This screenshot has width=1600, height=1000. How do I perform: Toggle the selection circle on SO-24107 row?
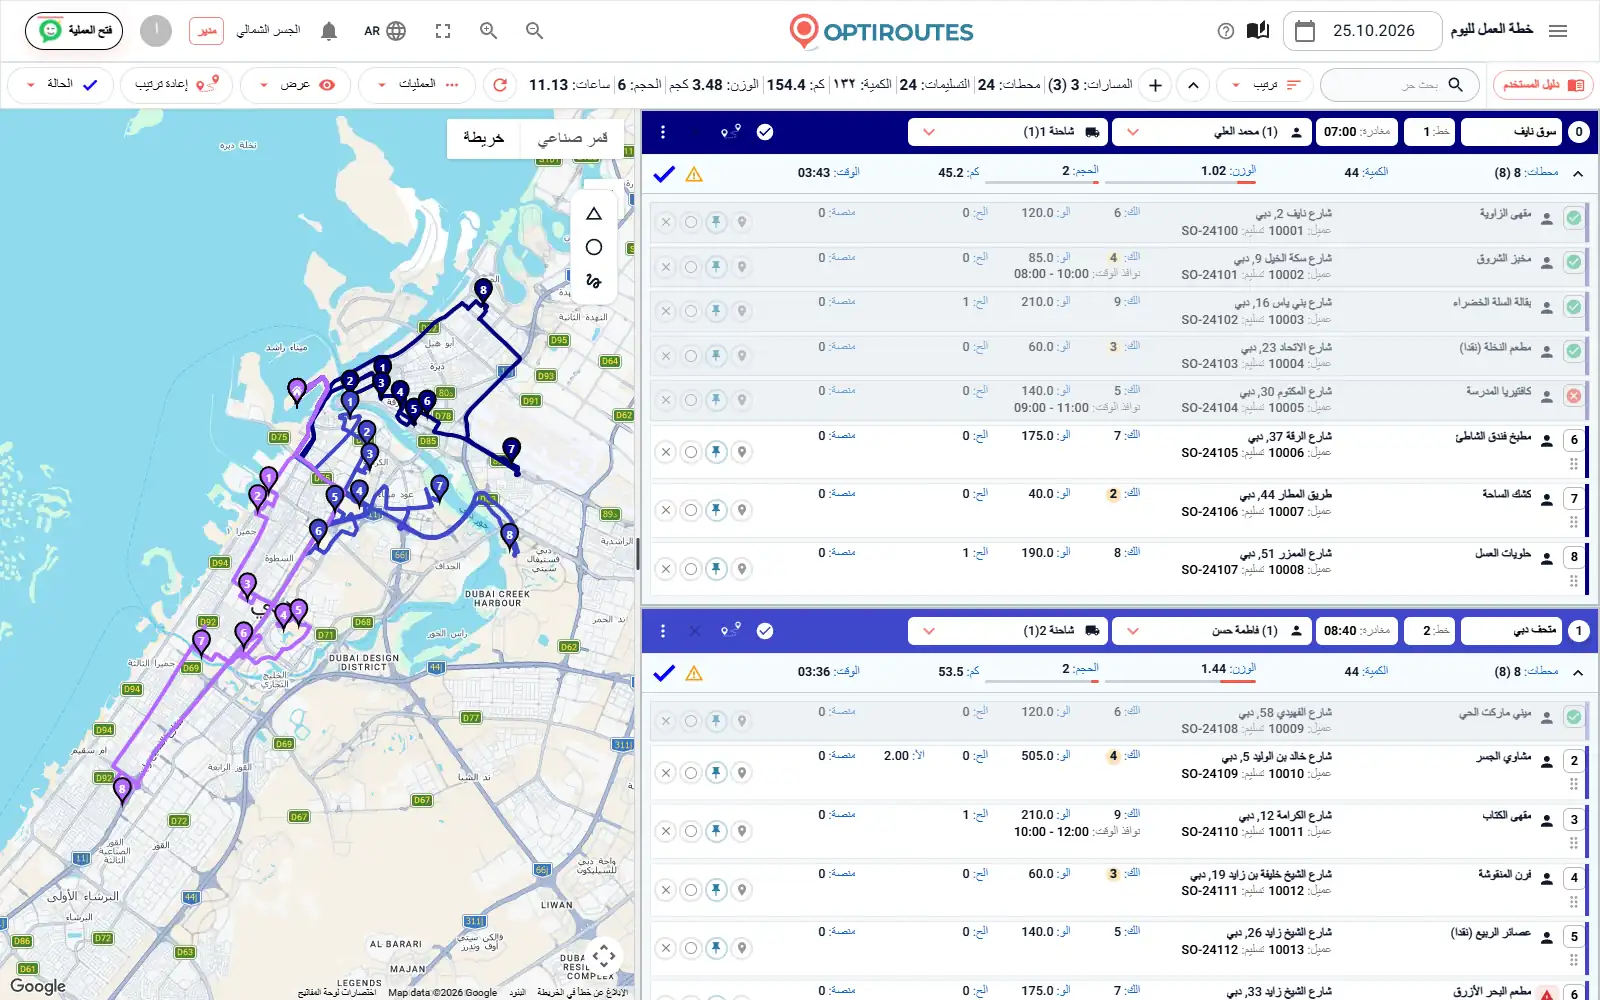click(691, 569)
